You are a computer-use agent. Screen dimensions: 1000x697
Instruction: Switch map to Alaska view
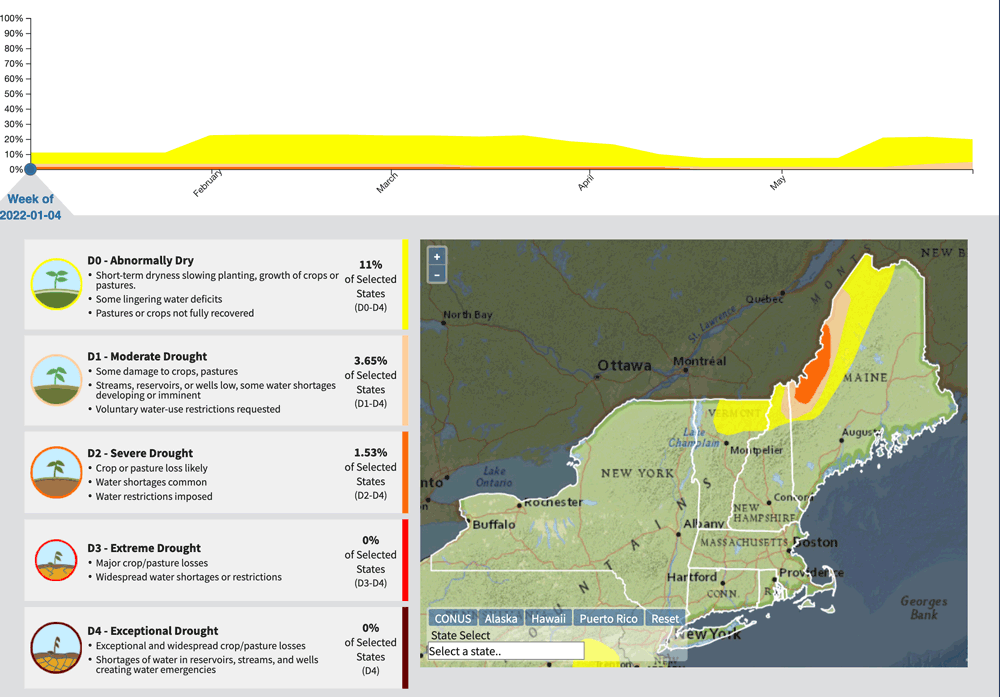click(501, 618)
